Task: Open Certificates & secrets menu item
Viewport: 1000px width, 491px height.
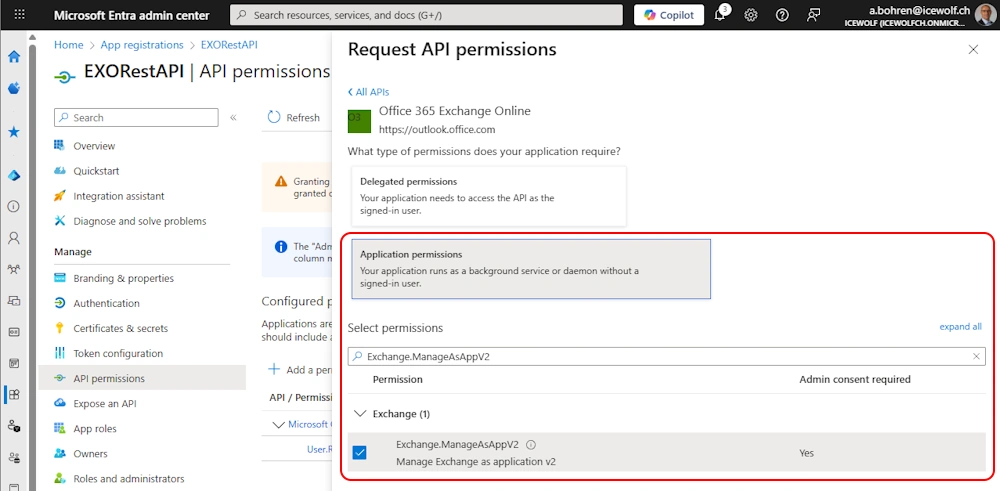Action: point(120,328)
